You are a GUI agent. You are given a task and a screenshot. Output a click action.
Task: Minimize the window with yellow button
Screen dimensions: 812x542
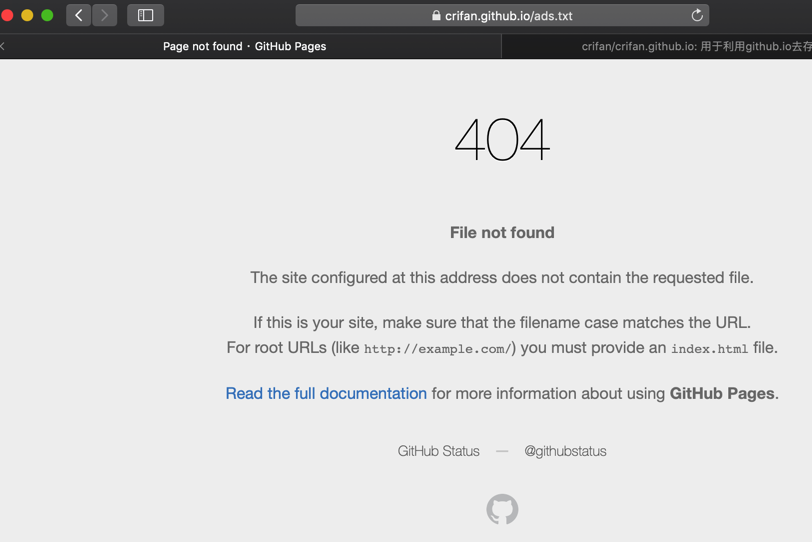pos(27,16)
